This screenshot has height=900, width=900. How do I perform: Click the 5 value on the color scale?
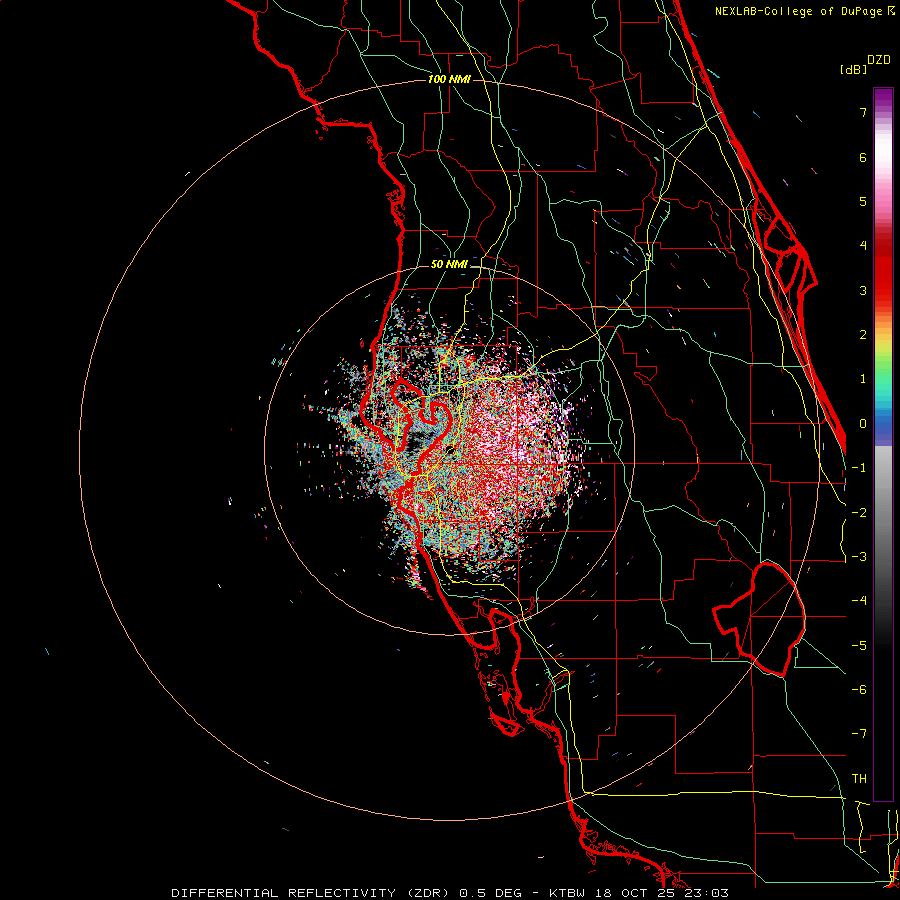(863, 201)
